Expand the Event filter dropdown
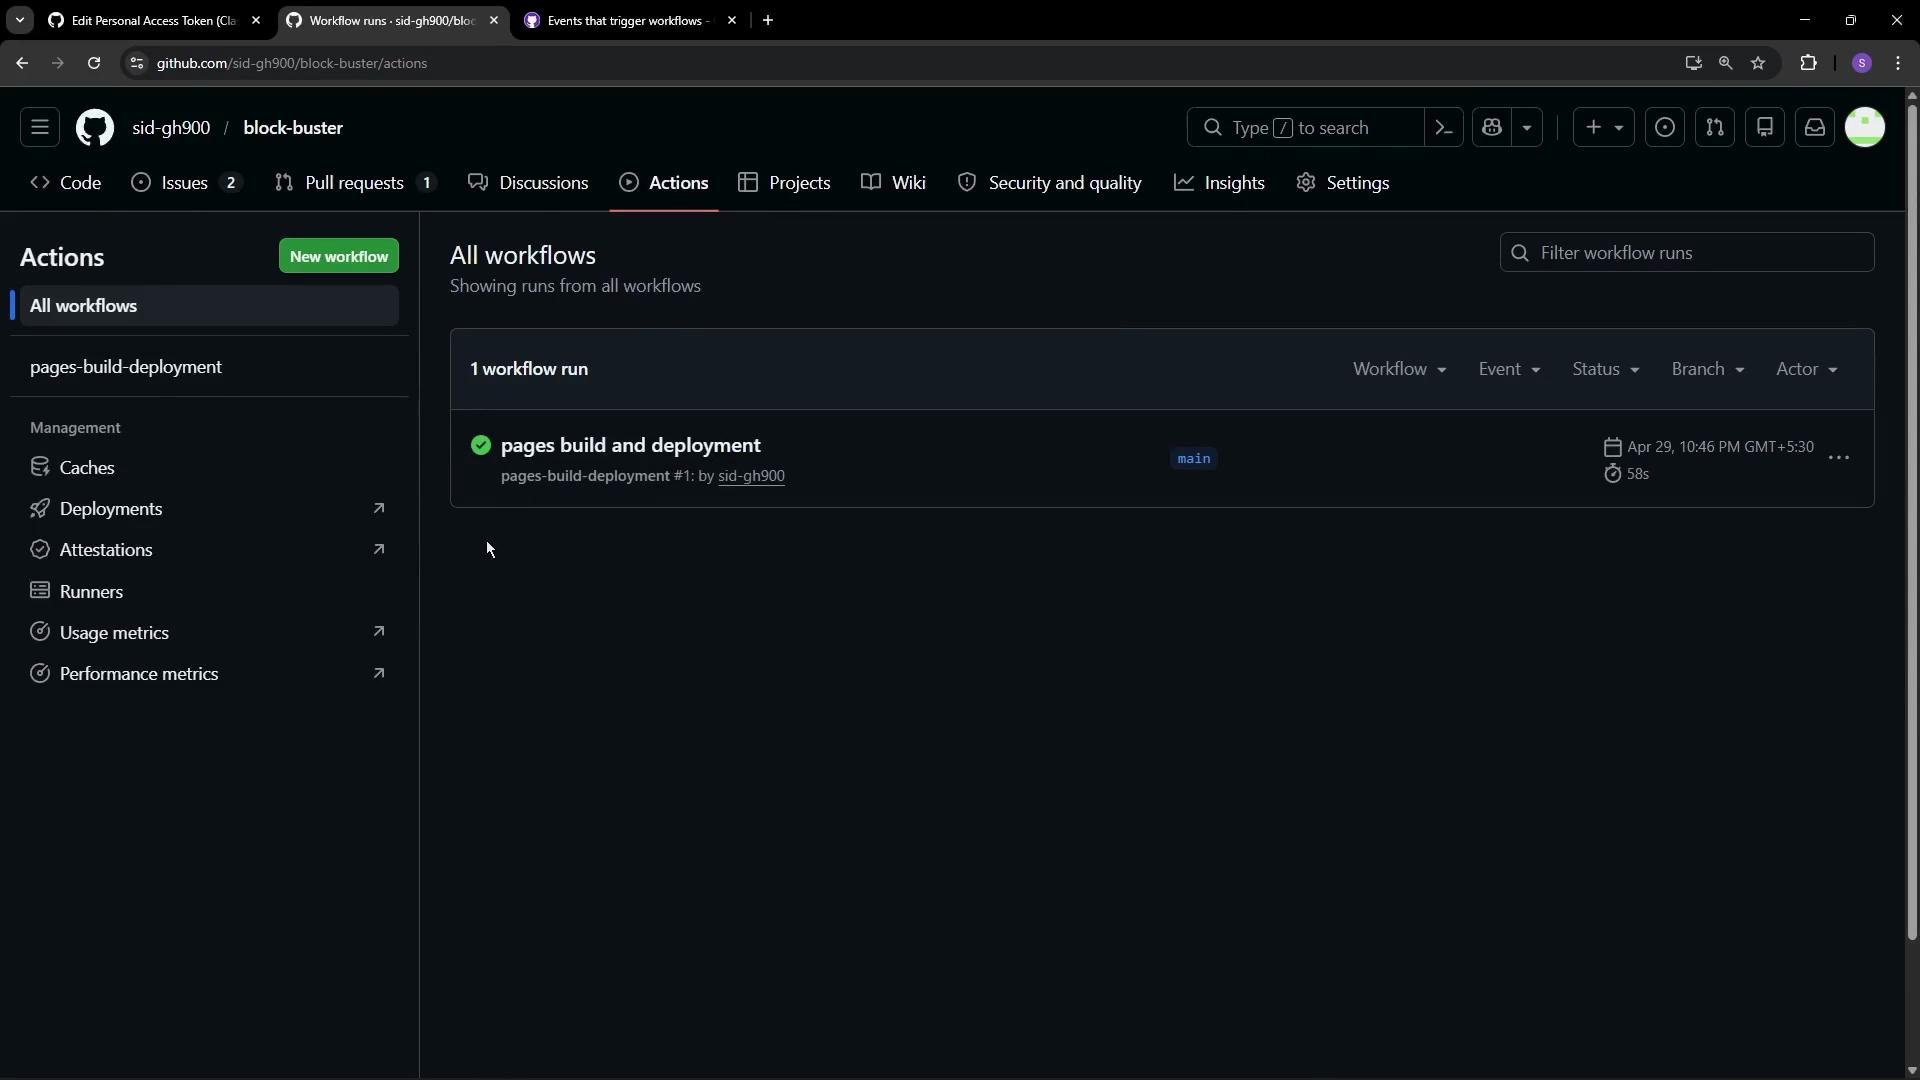Image resolution: width=1920 pixels, height=1080 pixels. [x=1510, y=369]
